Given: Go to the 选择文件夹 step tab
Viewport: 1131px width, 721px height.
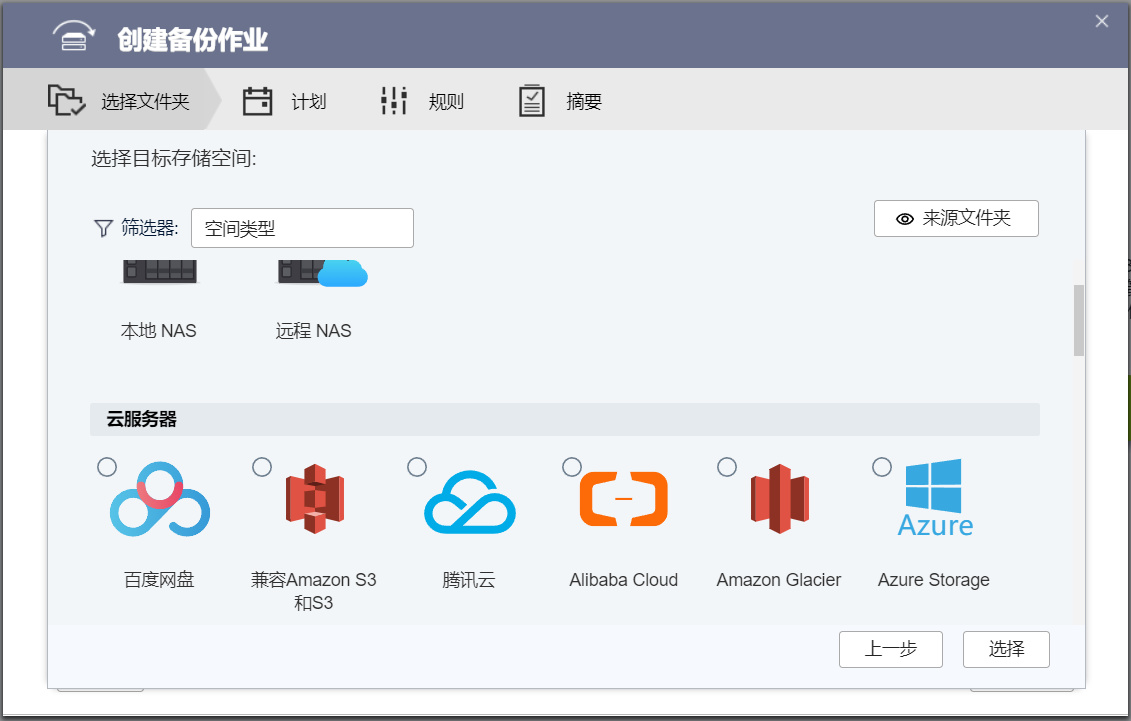Looking at the screenshot, I should (112, 99).
